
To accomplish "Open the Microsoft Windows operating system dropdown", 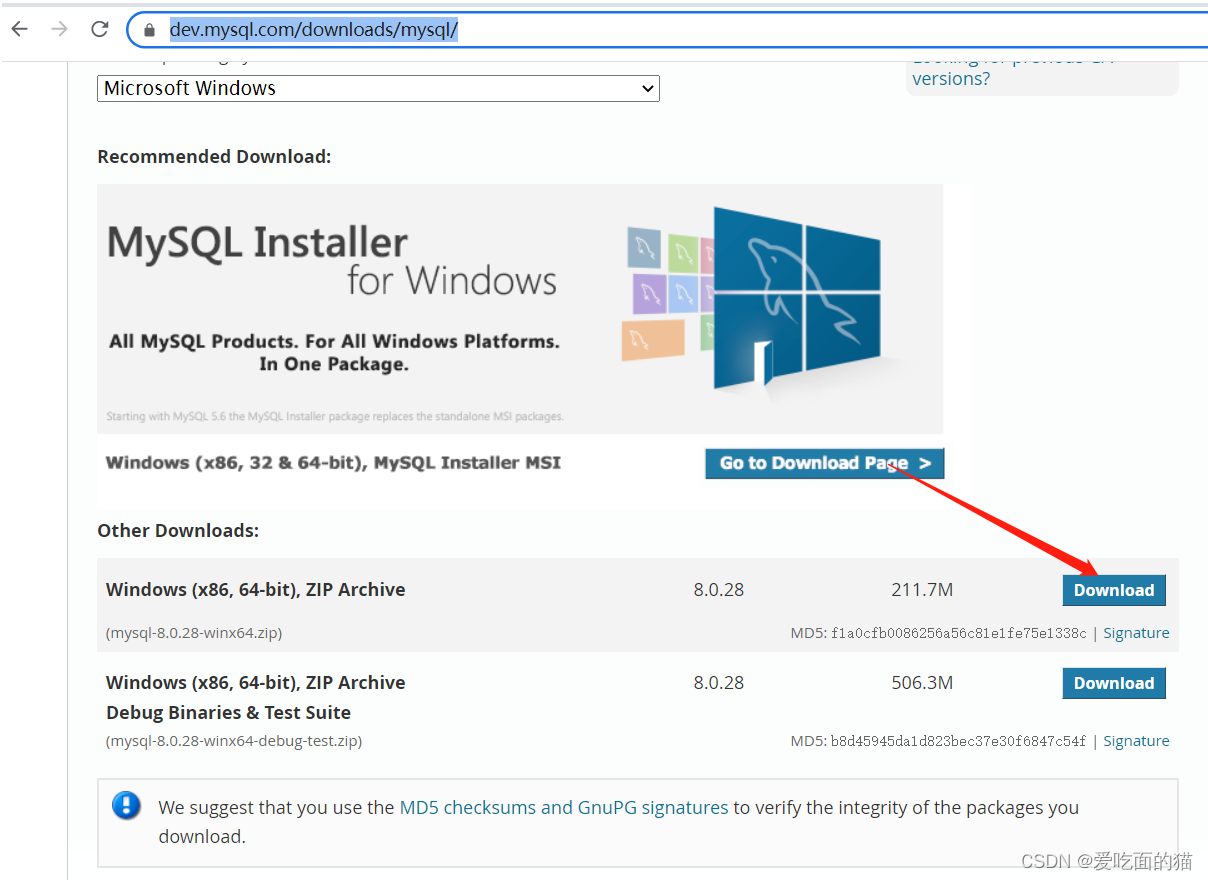I will (x=378, y=88).
